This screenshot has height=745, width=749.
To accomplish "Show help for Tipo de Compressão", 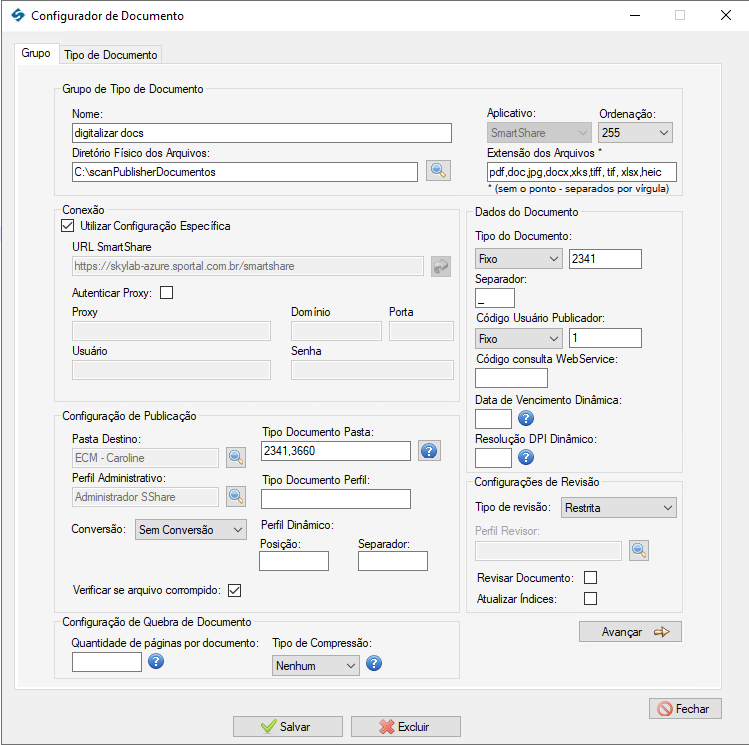I will pos(374,664).
